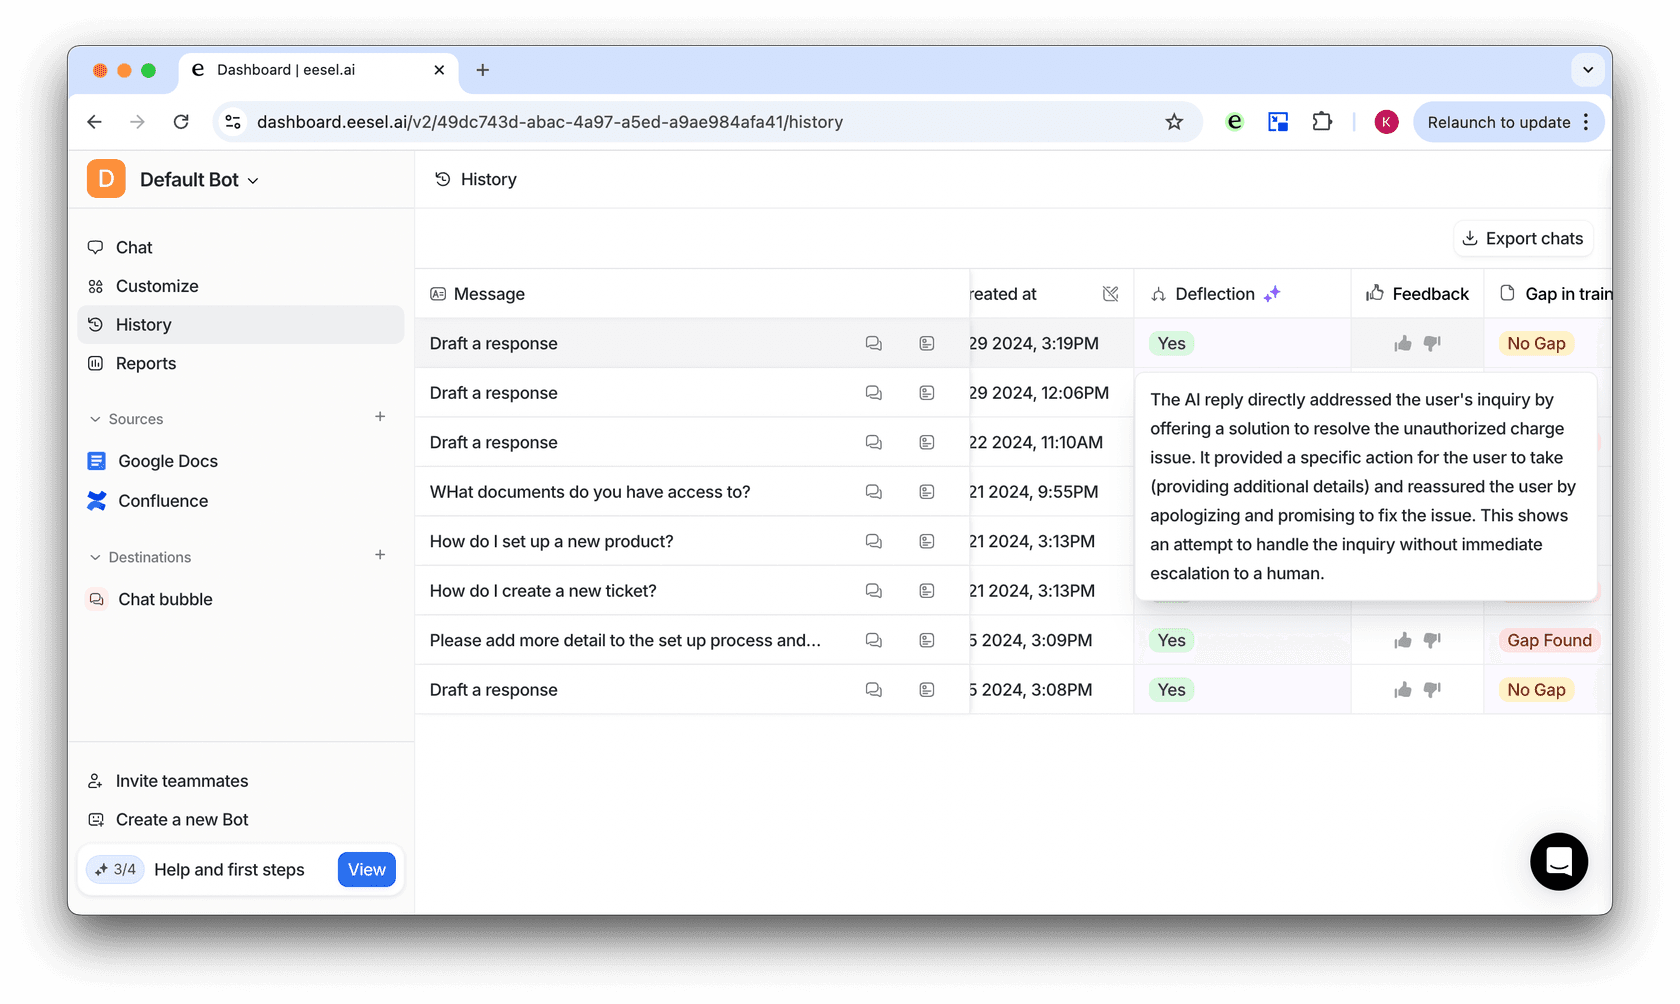Bookmark this page with the star icon
Viewport: 1680px width, 1004px height.
coord(1174,122)
